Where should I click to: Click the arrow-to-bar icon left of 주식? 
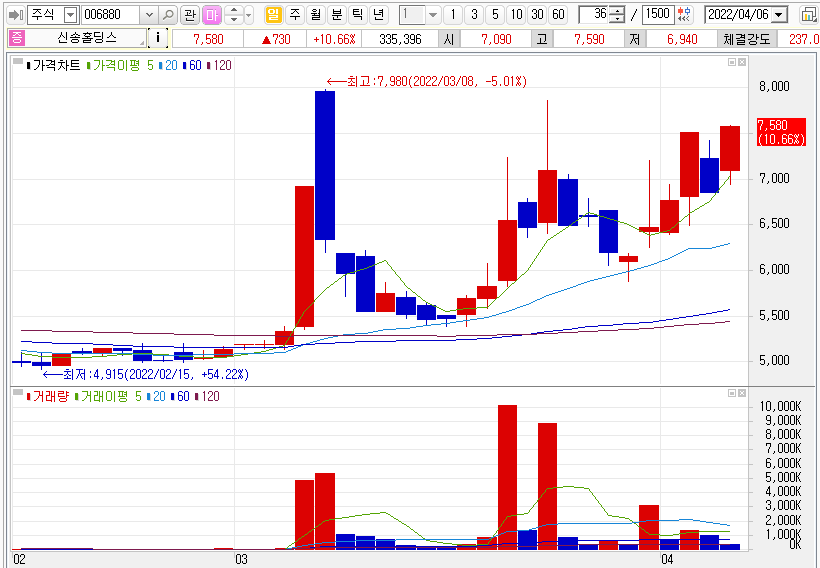16,15
